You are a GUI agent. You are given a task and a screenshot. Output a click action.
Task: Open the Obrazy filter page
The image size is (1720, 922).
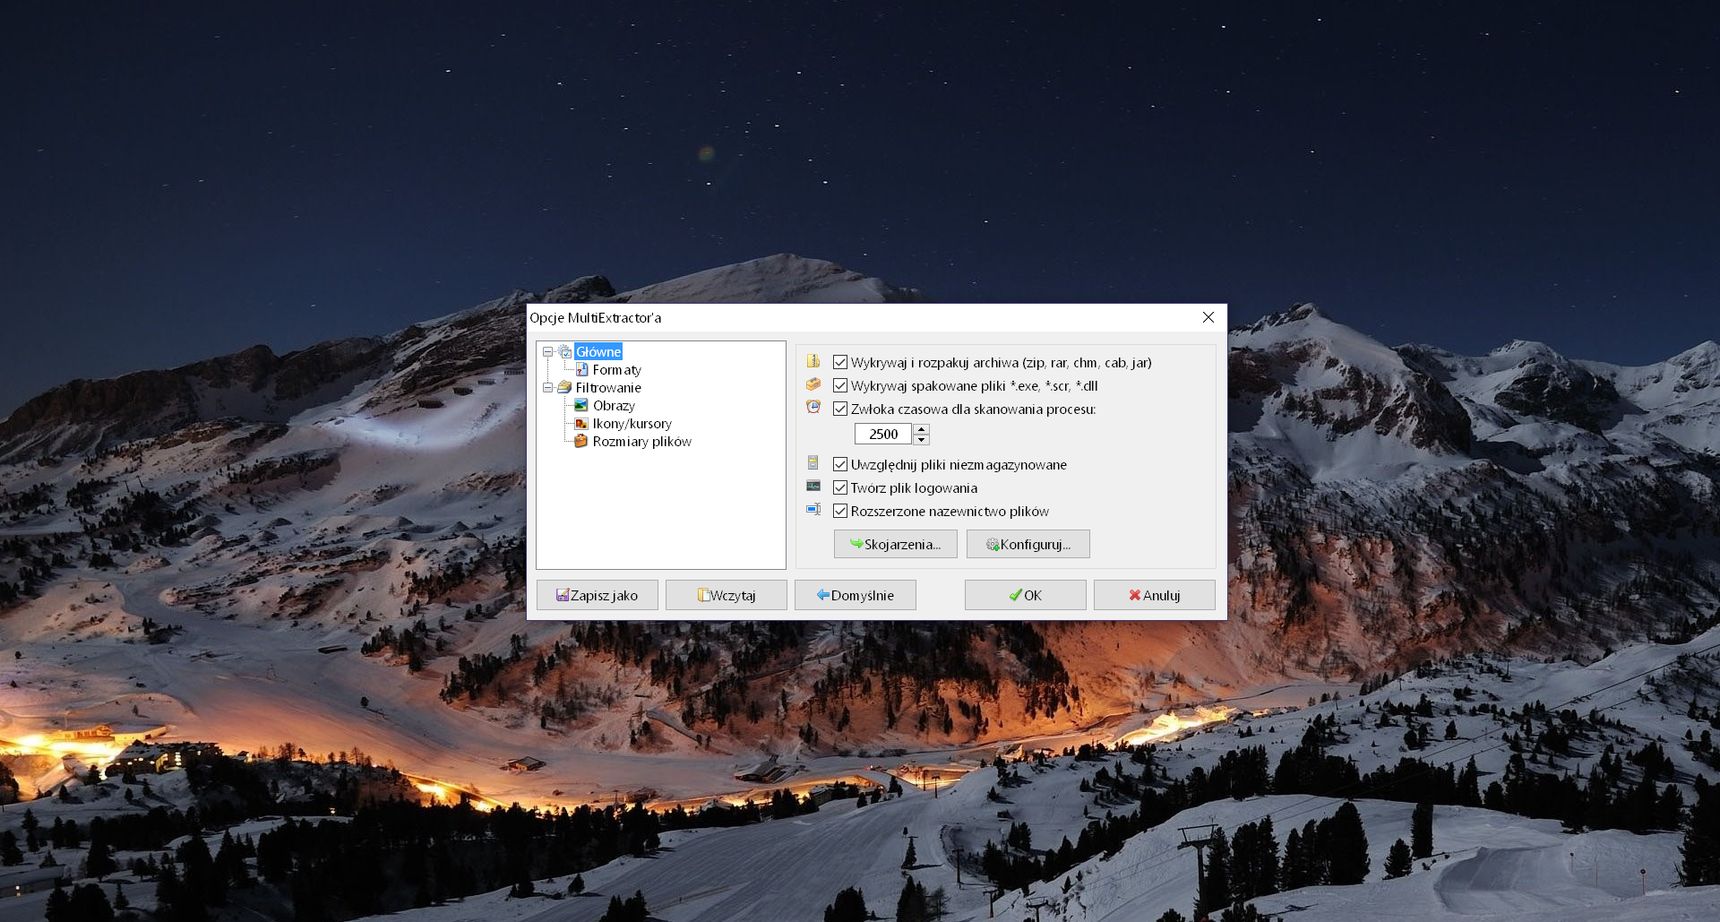coord(613,406)
